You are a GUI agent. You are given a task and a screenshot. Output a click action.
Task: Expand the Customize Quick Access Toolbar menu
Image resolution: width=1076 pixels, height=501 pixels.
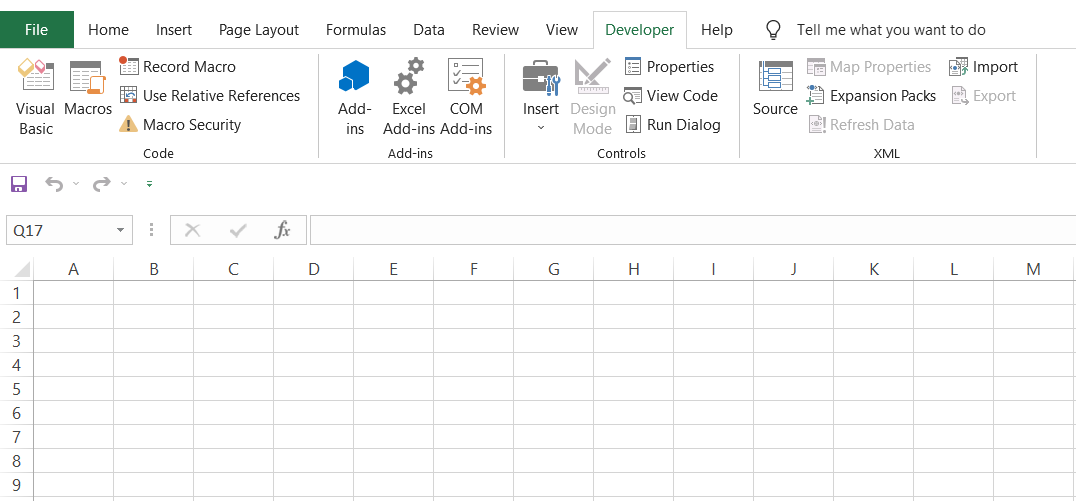tap(149, 184)
